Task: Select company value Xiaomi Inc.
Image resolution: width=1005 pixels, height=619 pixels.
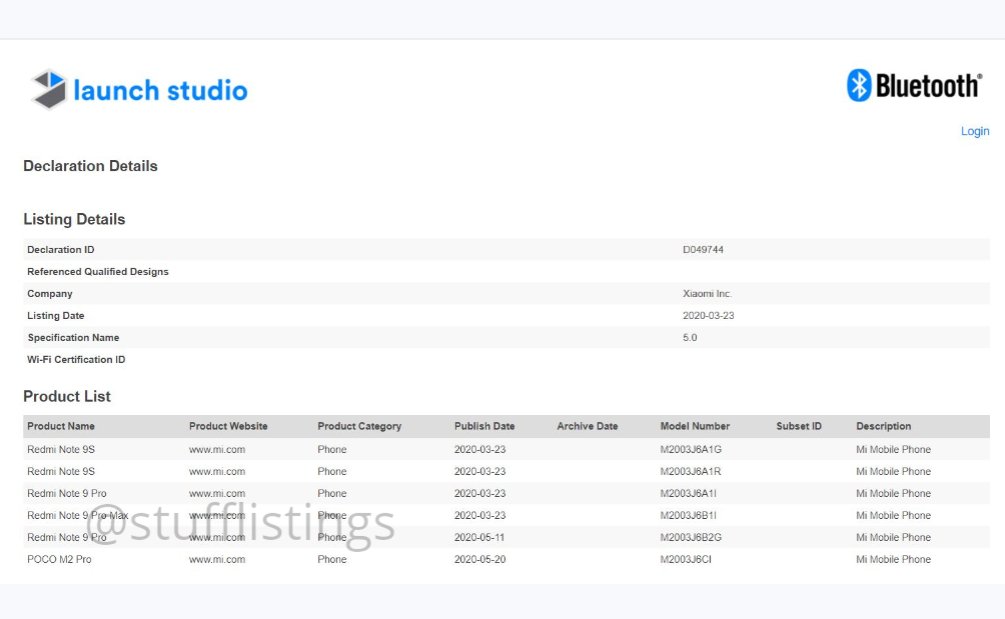Action: click(x=707, y=293)
